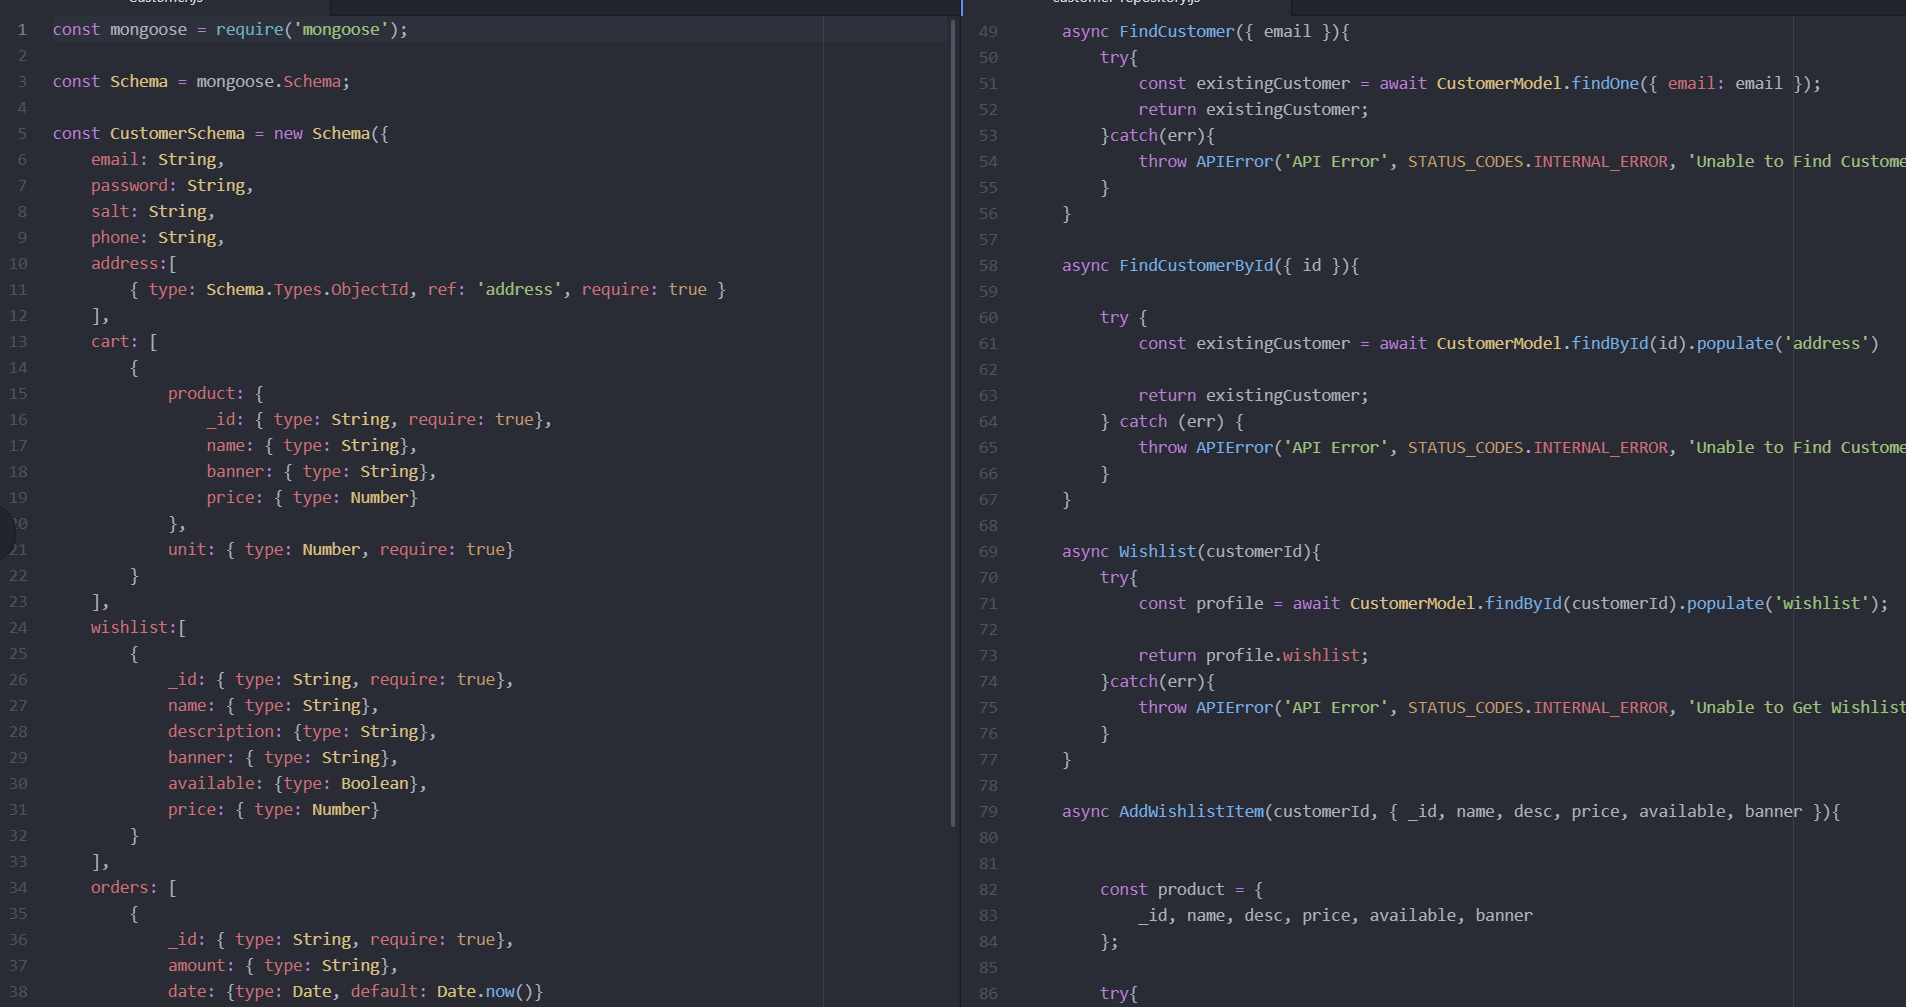1906x1007 pixels.
Task: Click line number 34 in the gutter
Action: point(18,887)
